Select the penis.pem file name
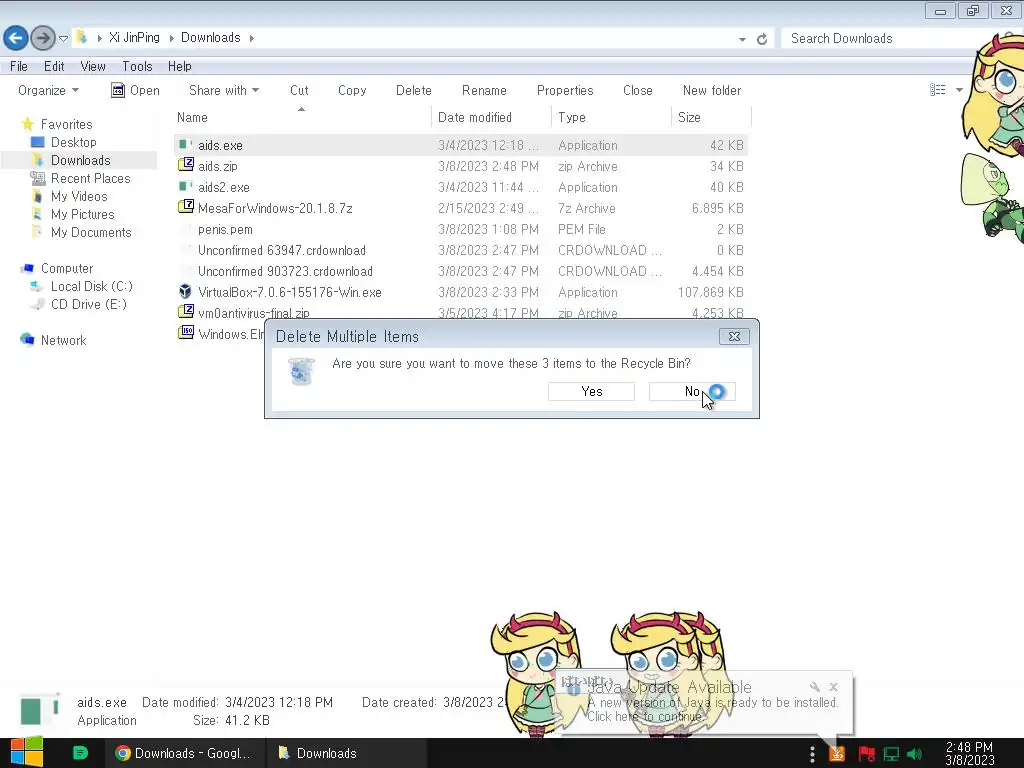 pyautogui.click(x=225, y=229)
